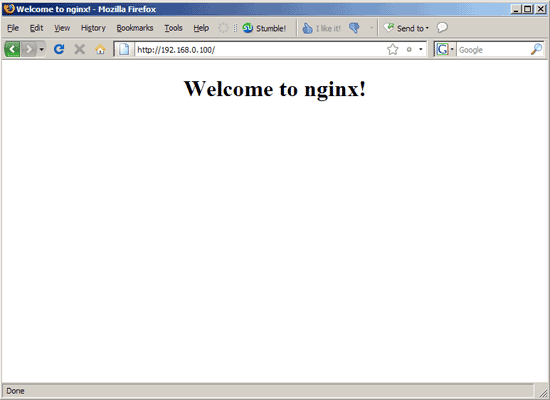Reload the page with the blue Reload icon

(x=59, y=49)
